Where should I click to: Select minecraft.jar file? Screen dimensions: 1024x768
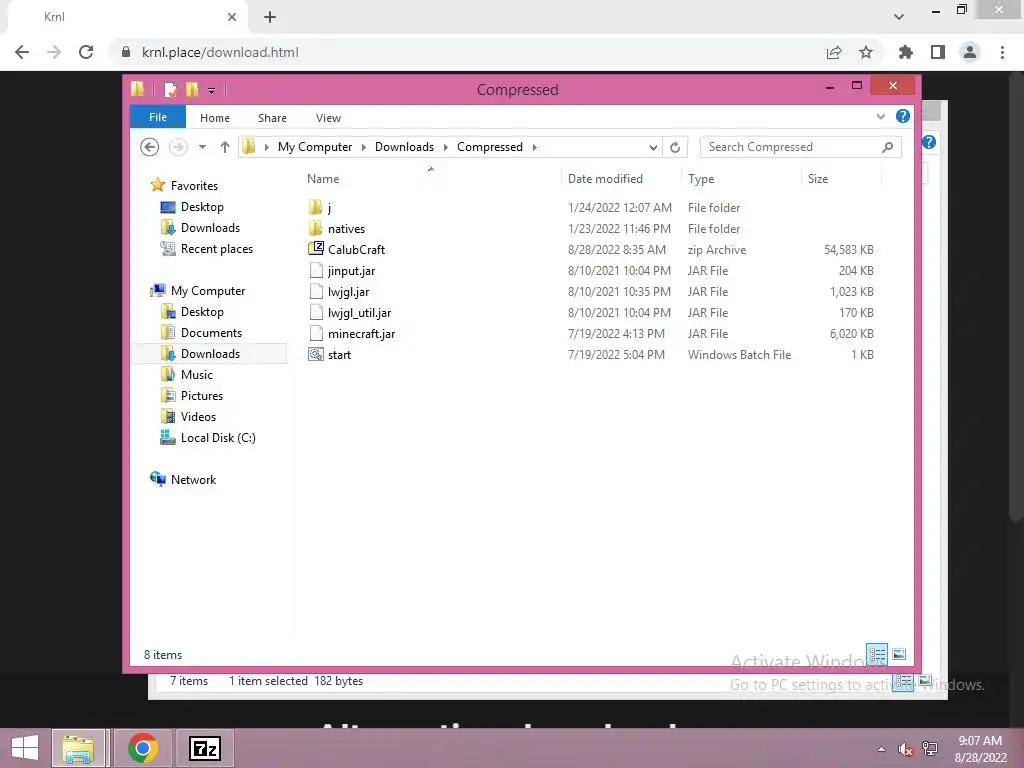tap(361, 334)
